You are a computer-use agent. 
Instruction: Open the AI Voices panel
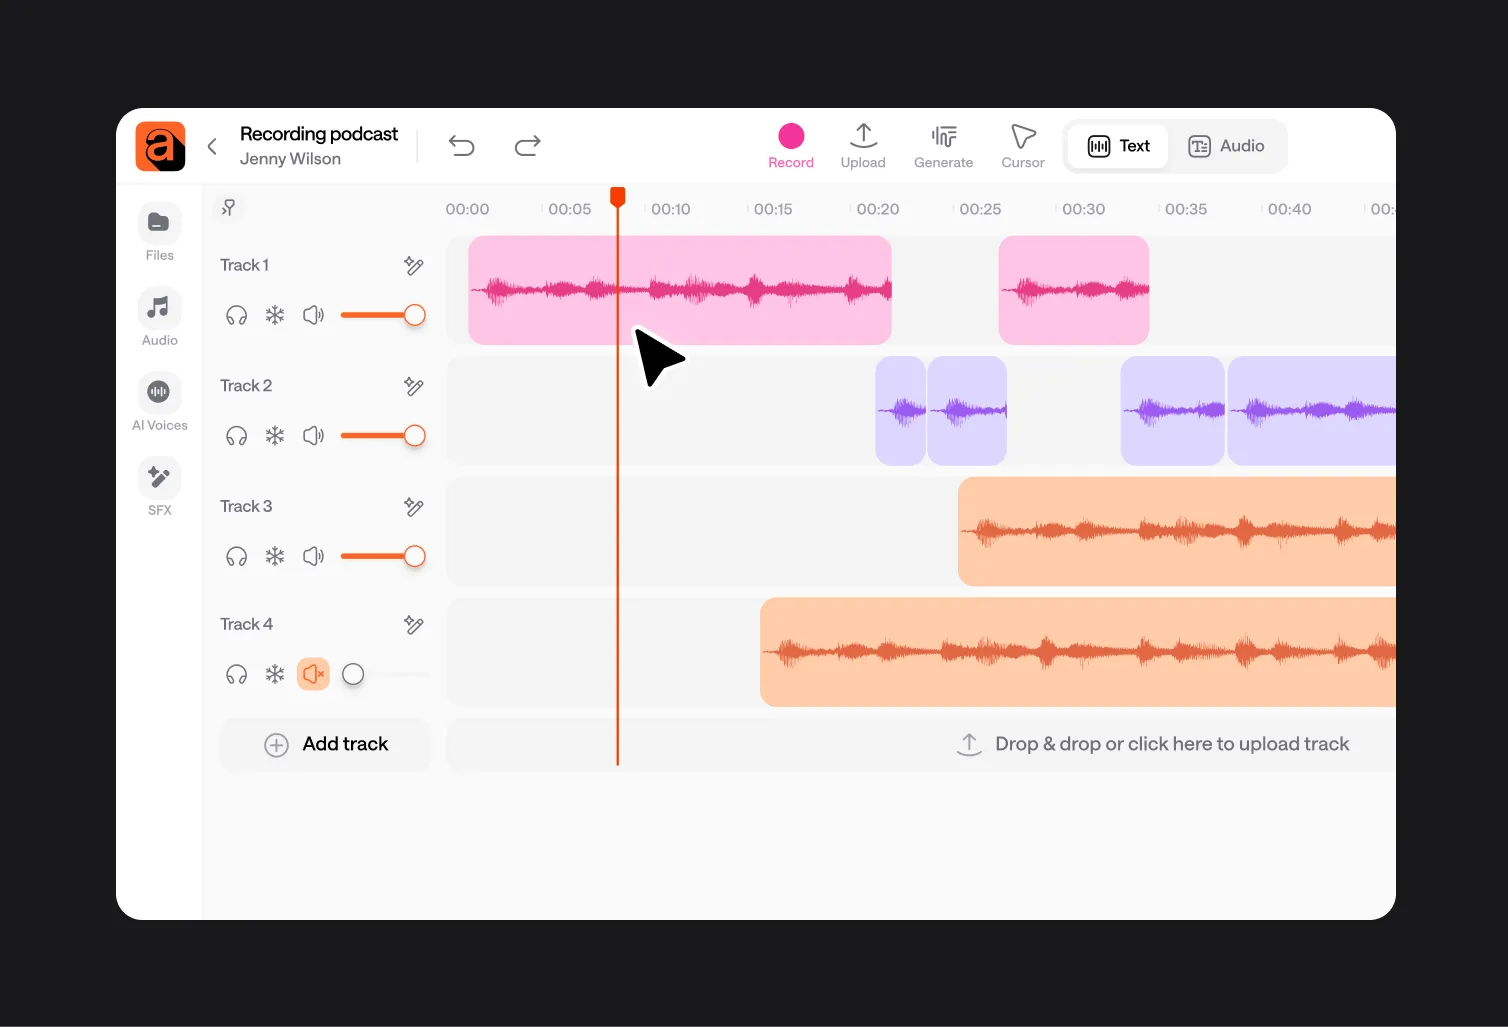point(160,402)
